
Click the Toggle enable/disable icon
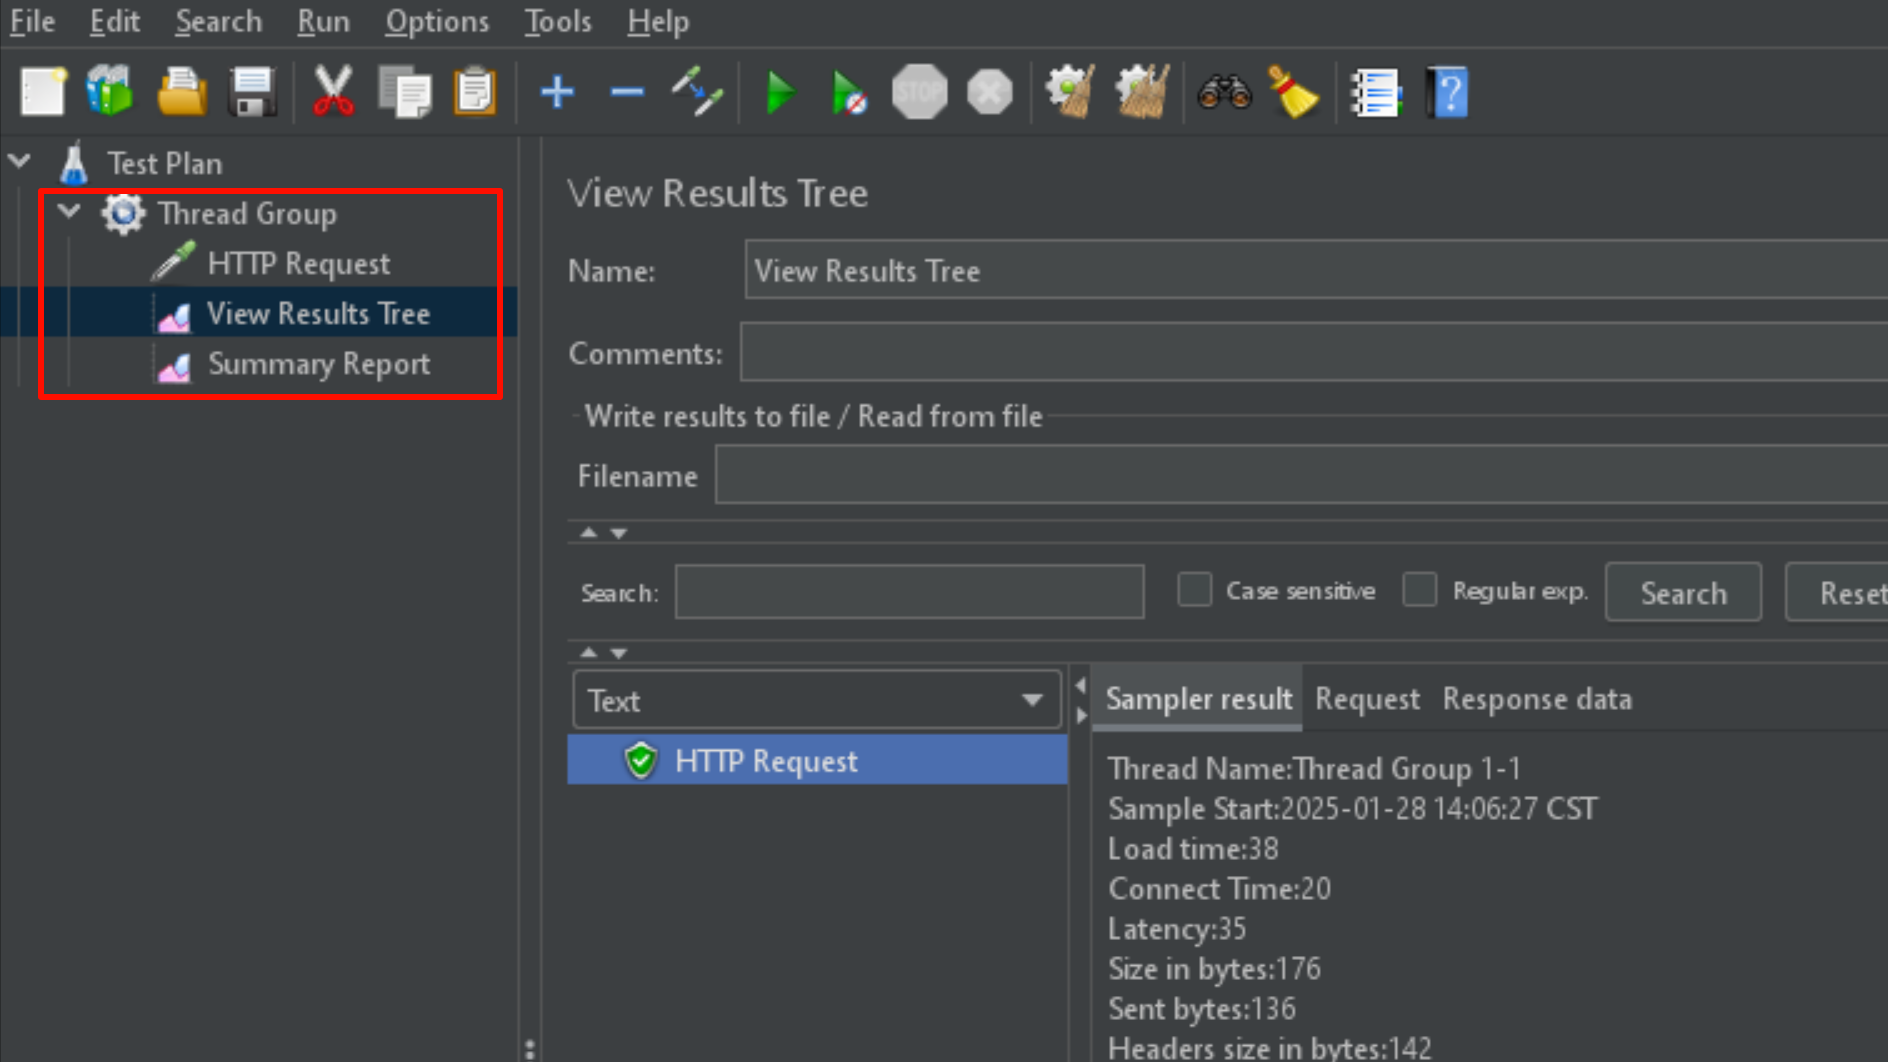697,92
